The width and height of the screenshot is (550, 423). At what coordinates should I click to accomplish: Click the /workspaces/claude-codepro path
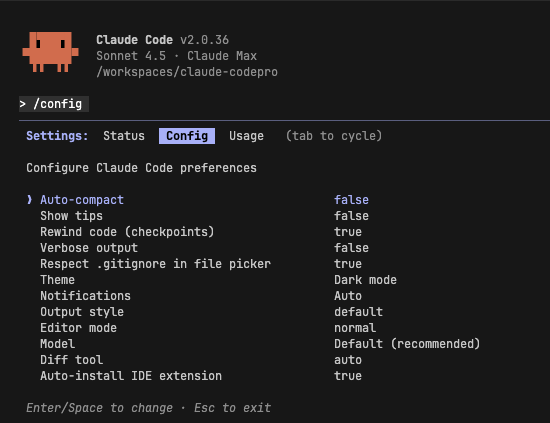coord(187,72)
